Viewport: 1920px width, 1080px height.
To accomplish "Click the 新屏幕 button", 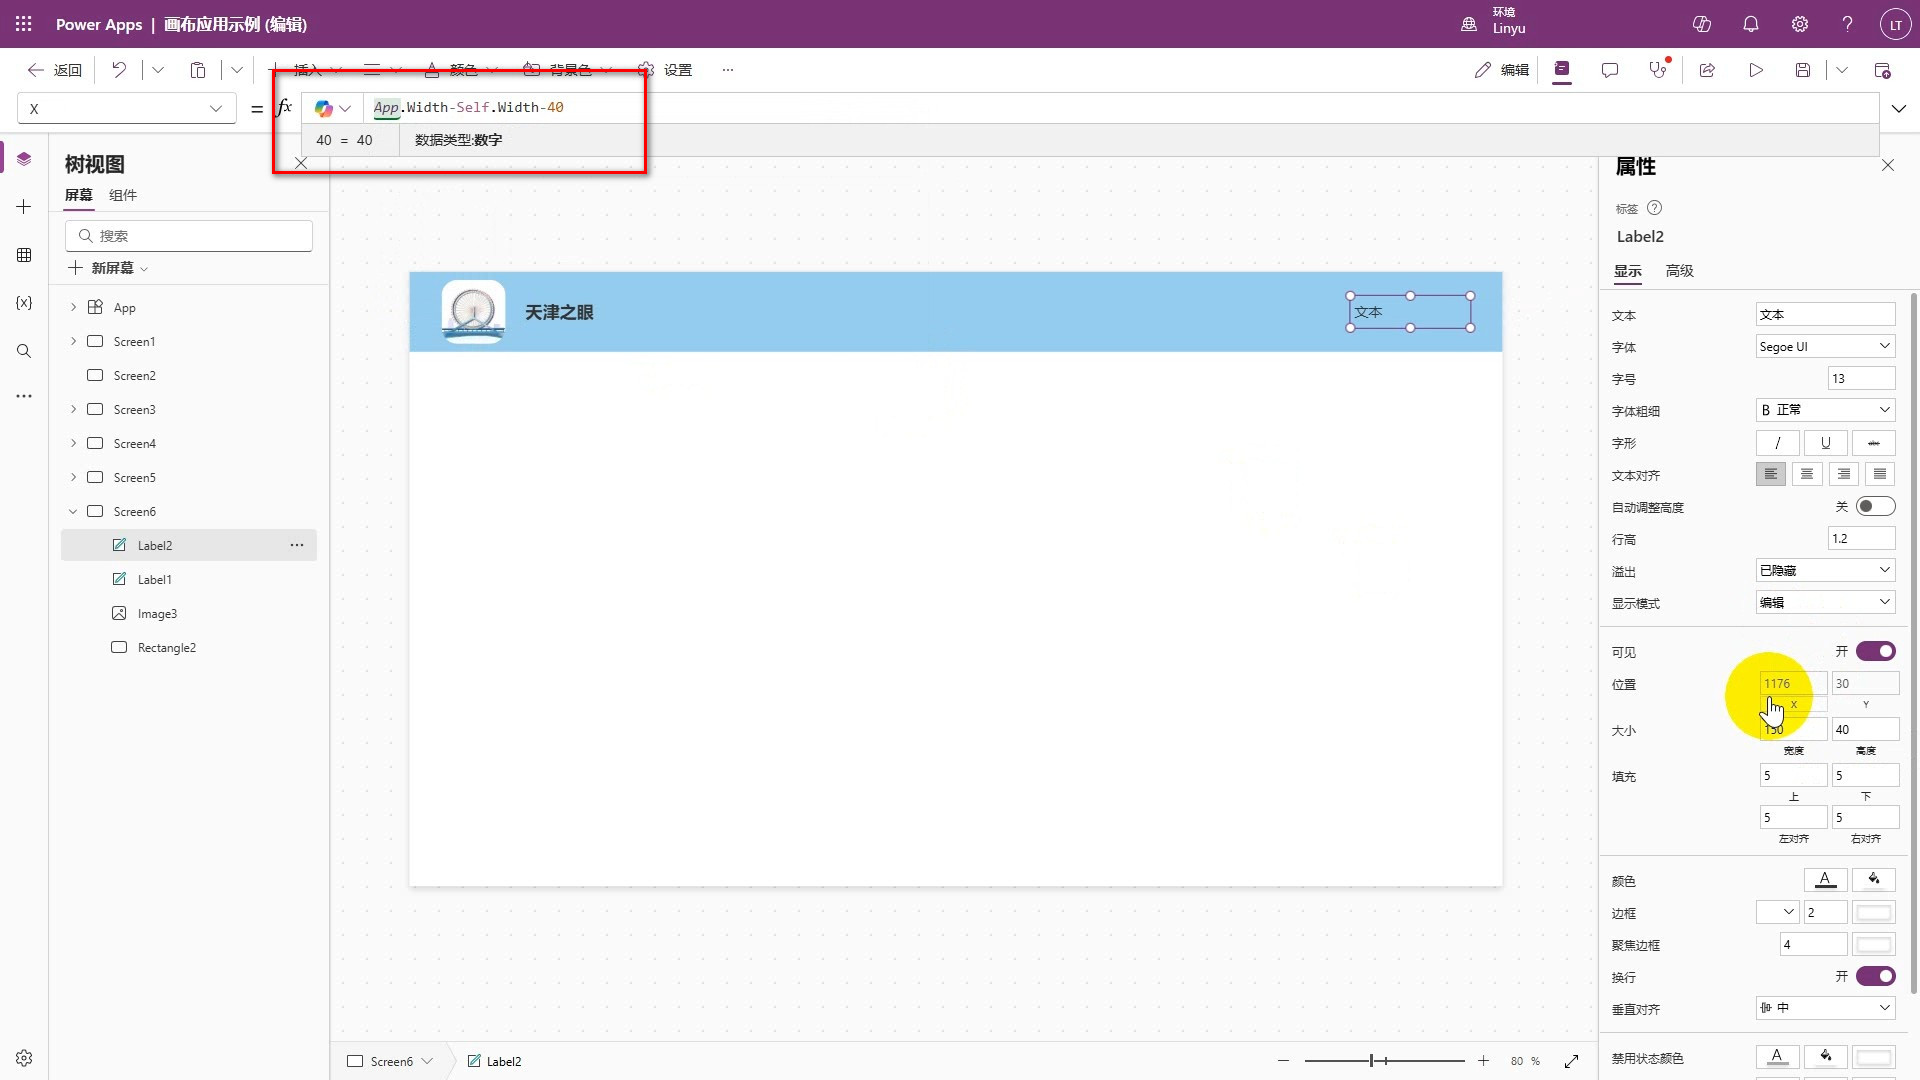I will pos(109,268).
